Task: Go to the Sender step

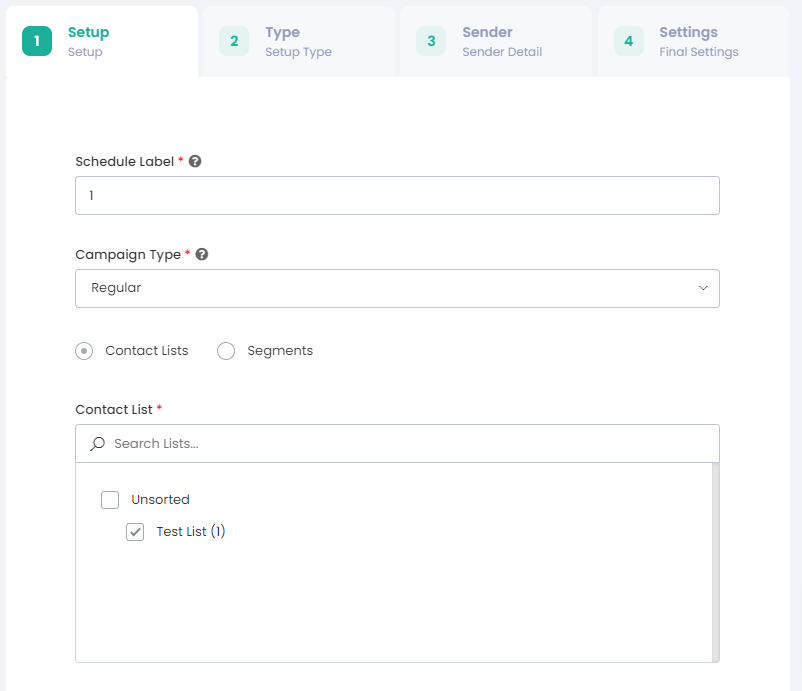Action: (x=487, y=32)
